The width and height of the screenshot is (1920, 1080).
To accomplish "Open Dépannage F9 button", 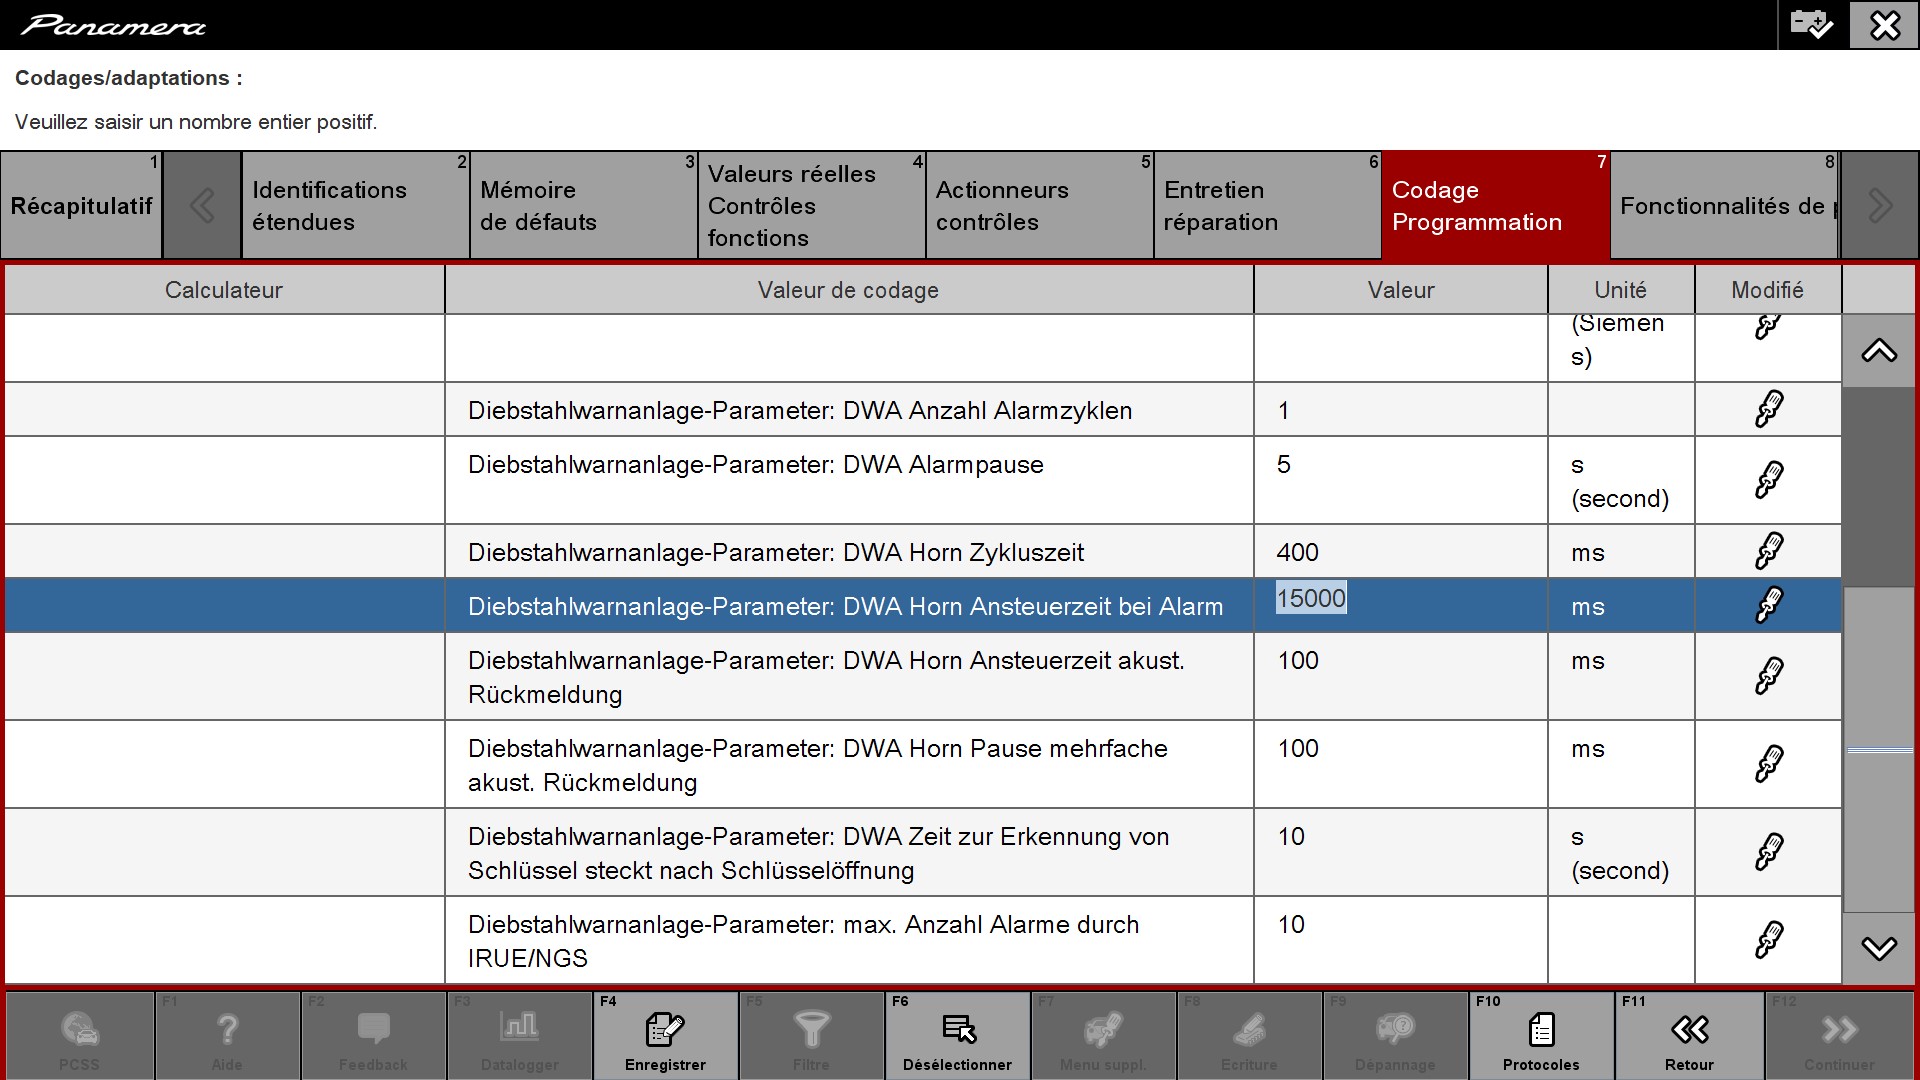I will 1395,1035.
